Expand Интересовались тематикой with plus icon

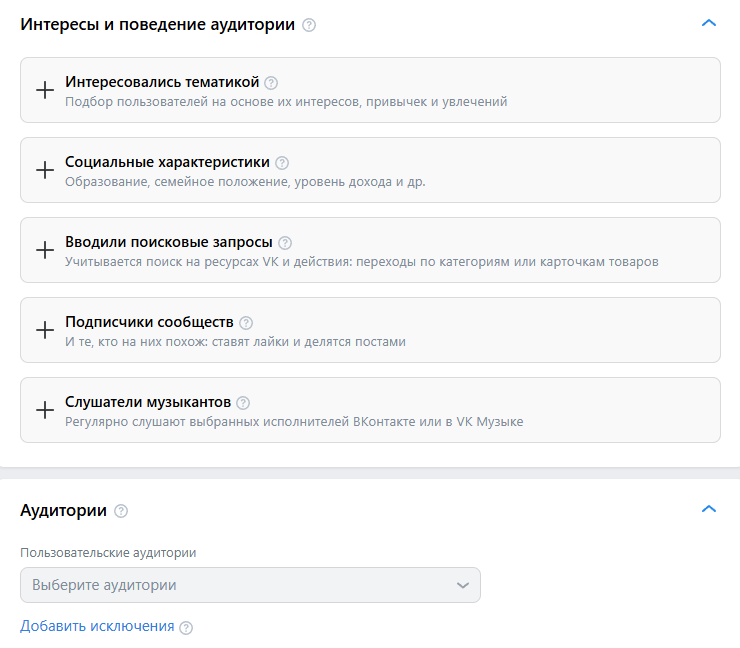click(45, 90)
